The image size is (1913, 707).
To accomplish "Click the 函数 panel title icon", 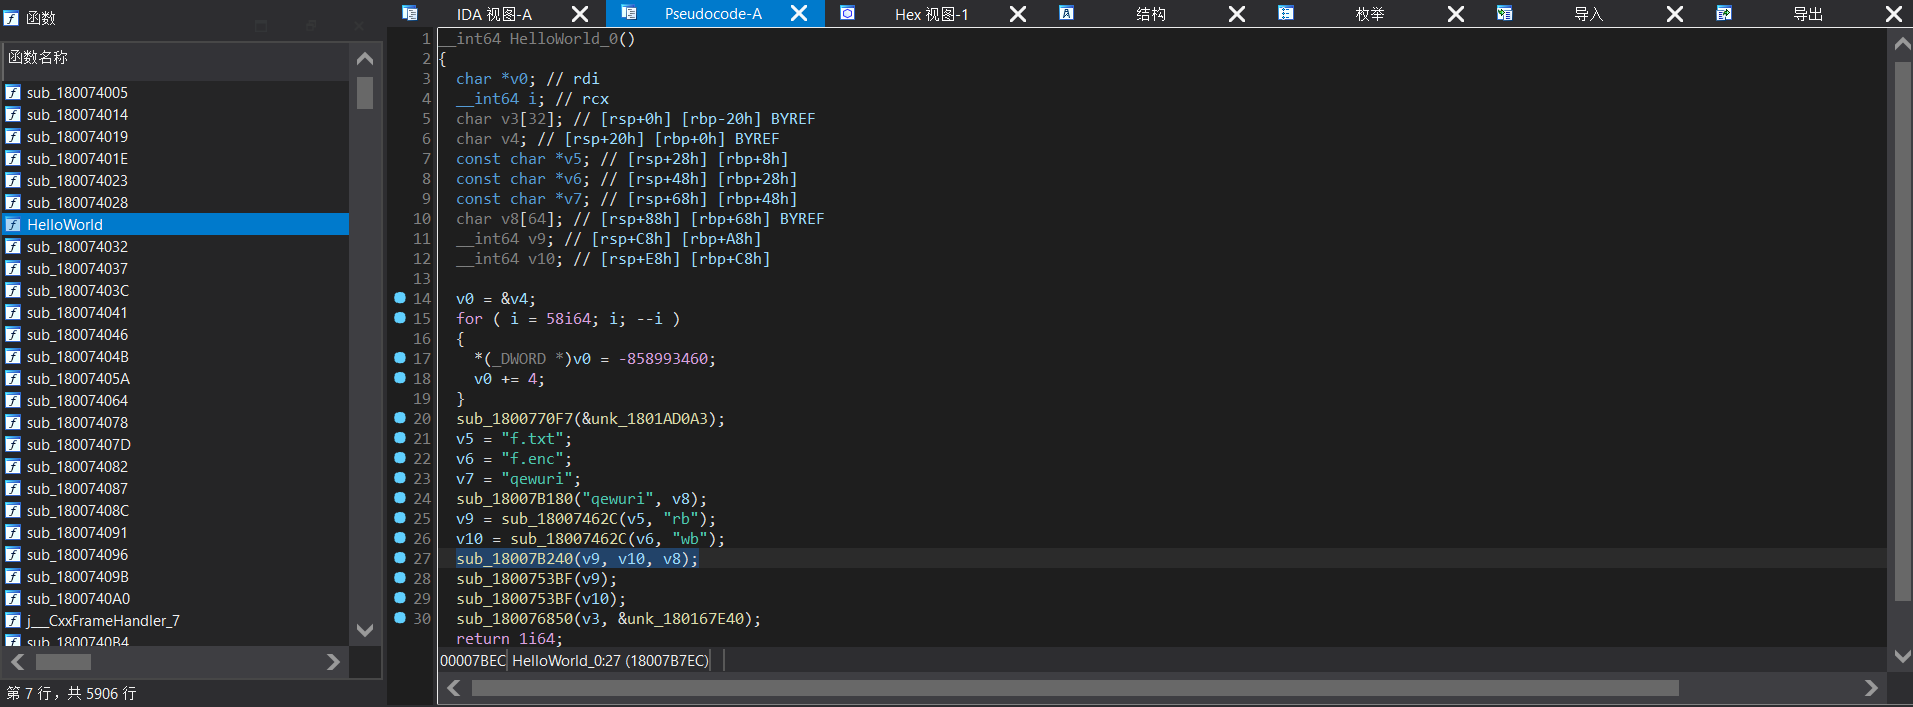I will (x=11, y=18).
